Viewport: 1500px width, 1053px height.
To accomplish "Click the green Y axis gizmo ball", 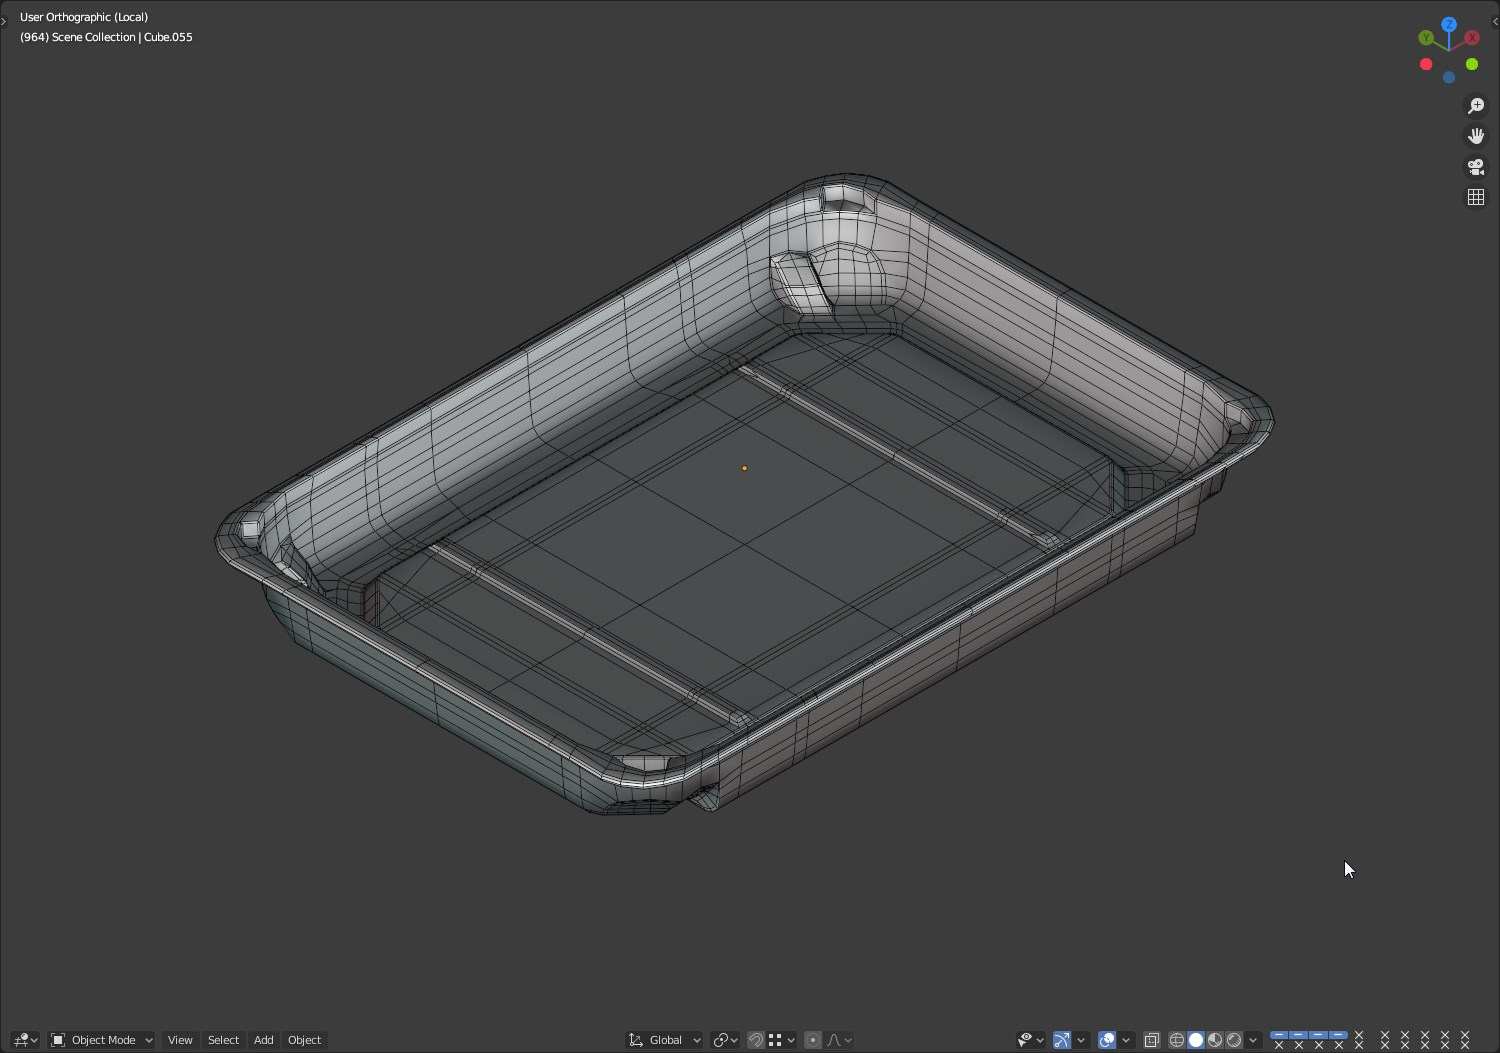I will tap(1426, 38).
